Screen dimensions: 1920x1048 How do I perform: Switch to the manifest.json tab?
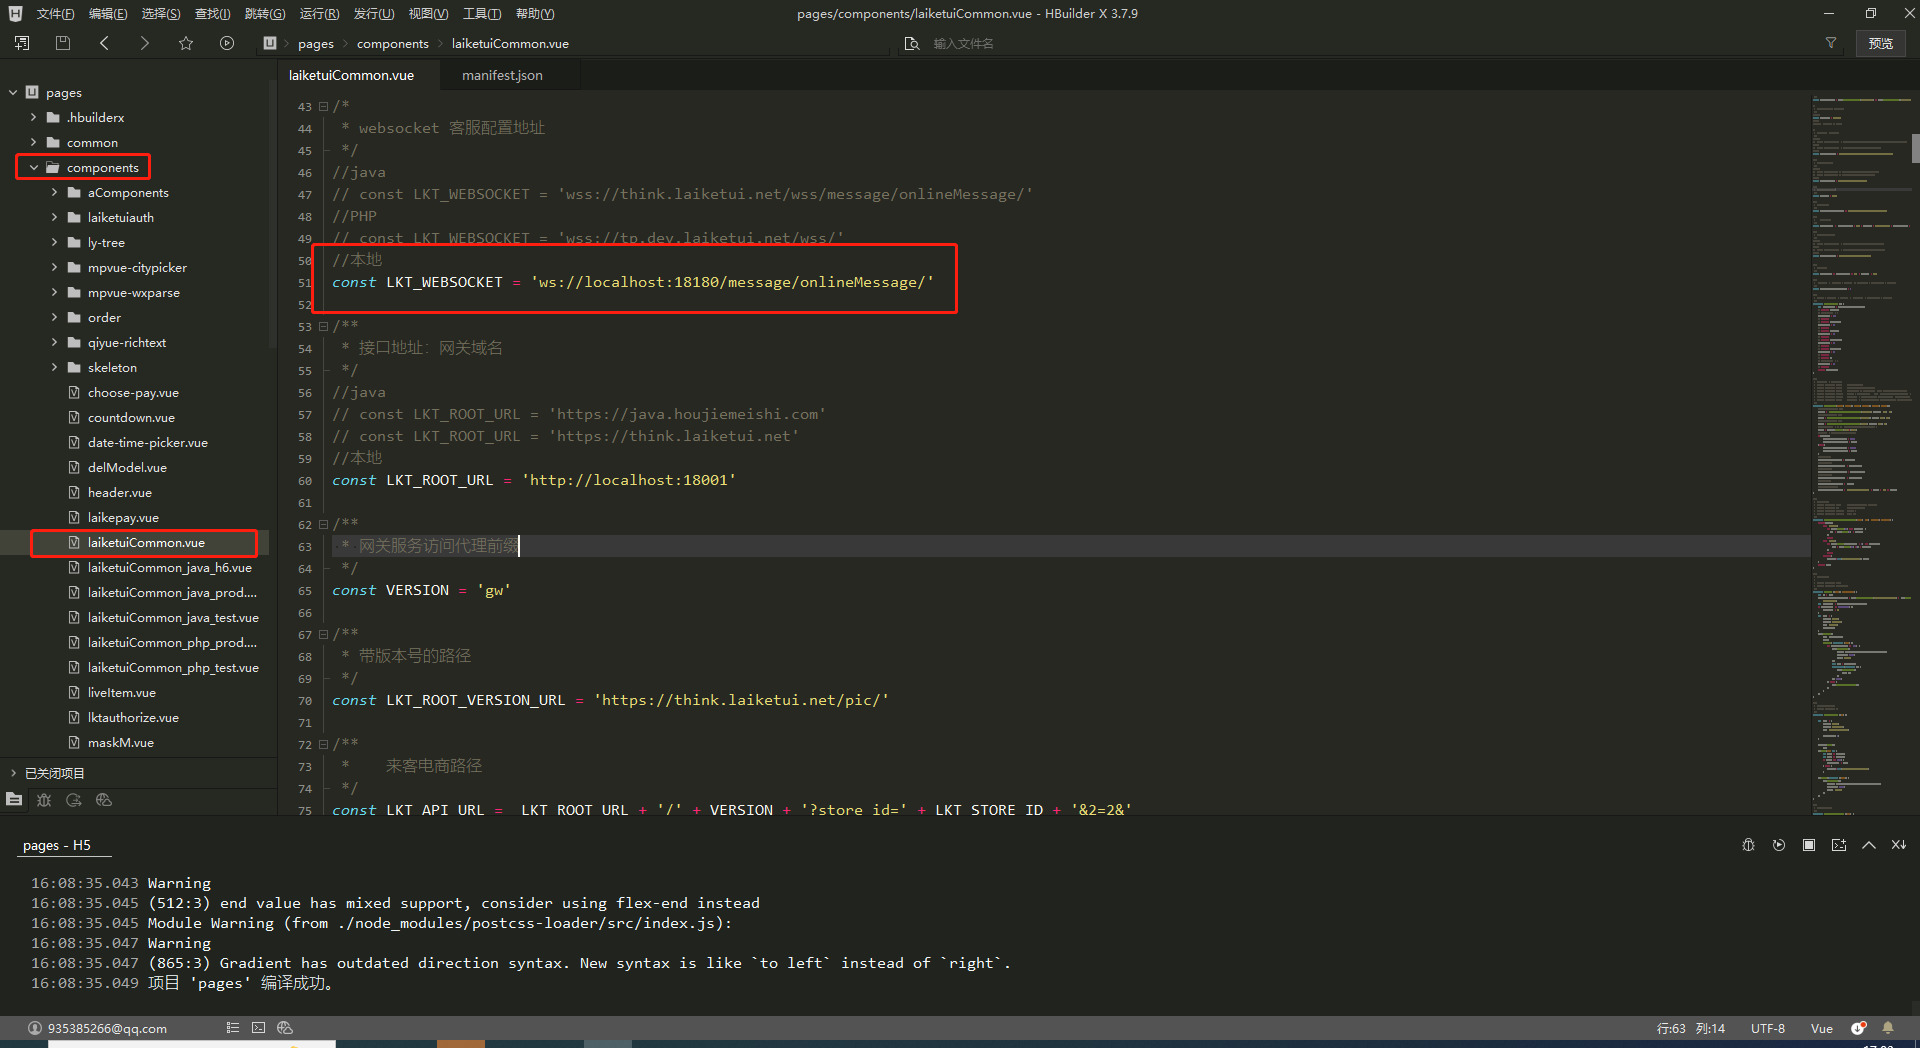pos(502,75)
